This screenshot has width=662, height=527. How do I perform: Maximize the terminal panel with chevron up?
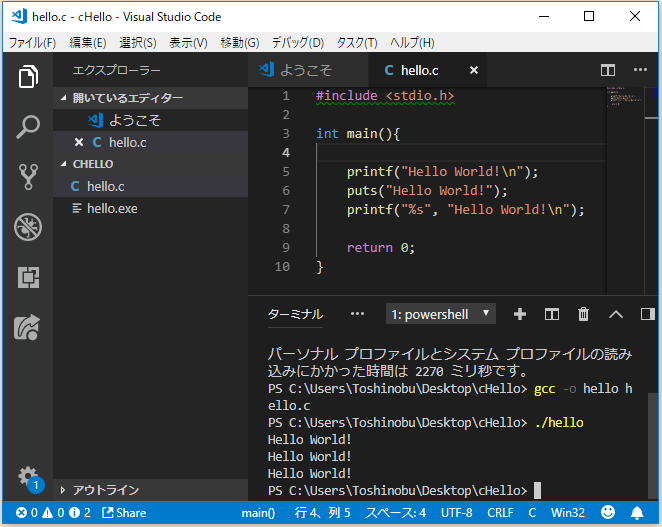tap(616, 314)
